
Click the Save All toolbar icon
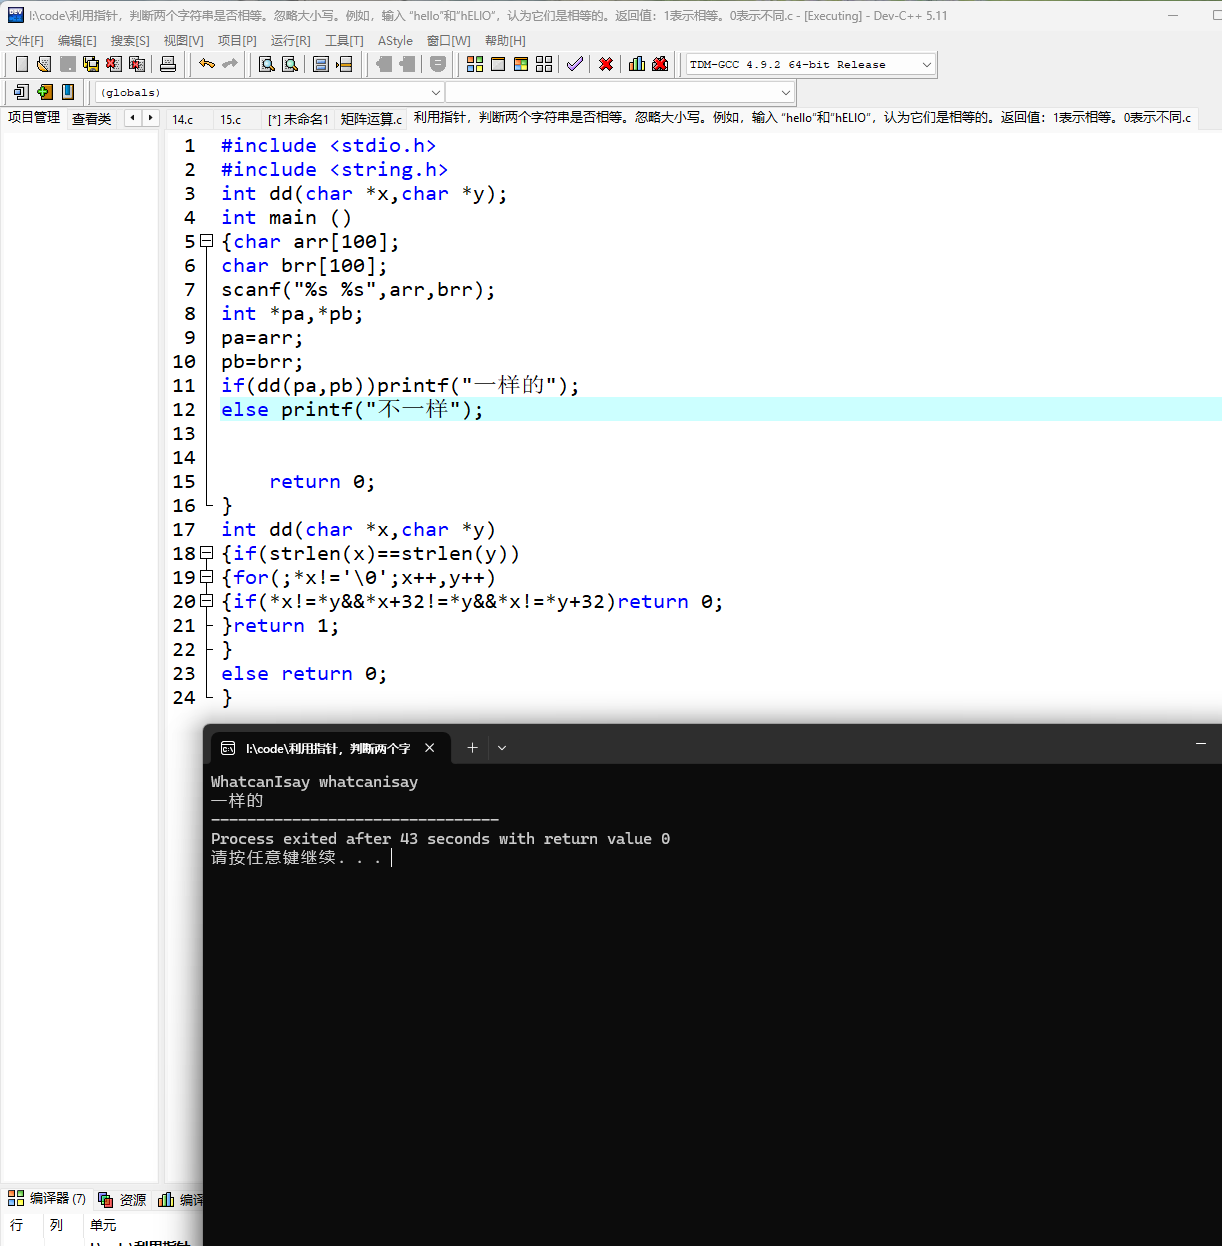(x=91, y=64)
